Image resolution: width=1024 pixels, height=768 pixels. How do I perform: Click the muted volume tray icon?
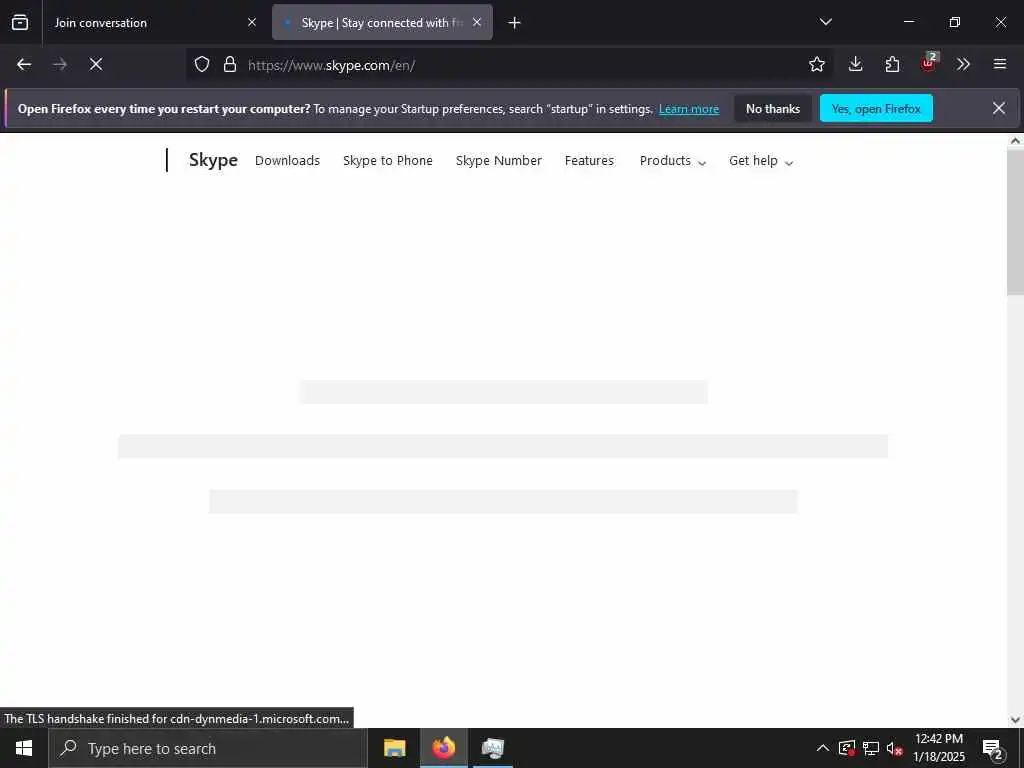pos(895,748)
